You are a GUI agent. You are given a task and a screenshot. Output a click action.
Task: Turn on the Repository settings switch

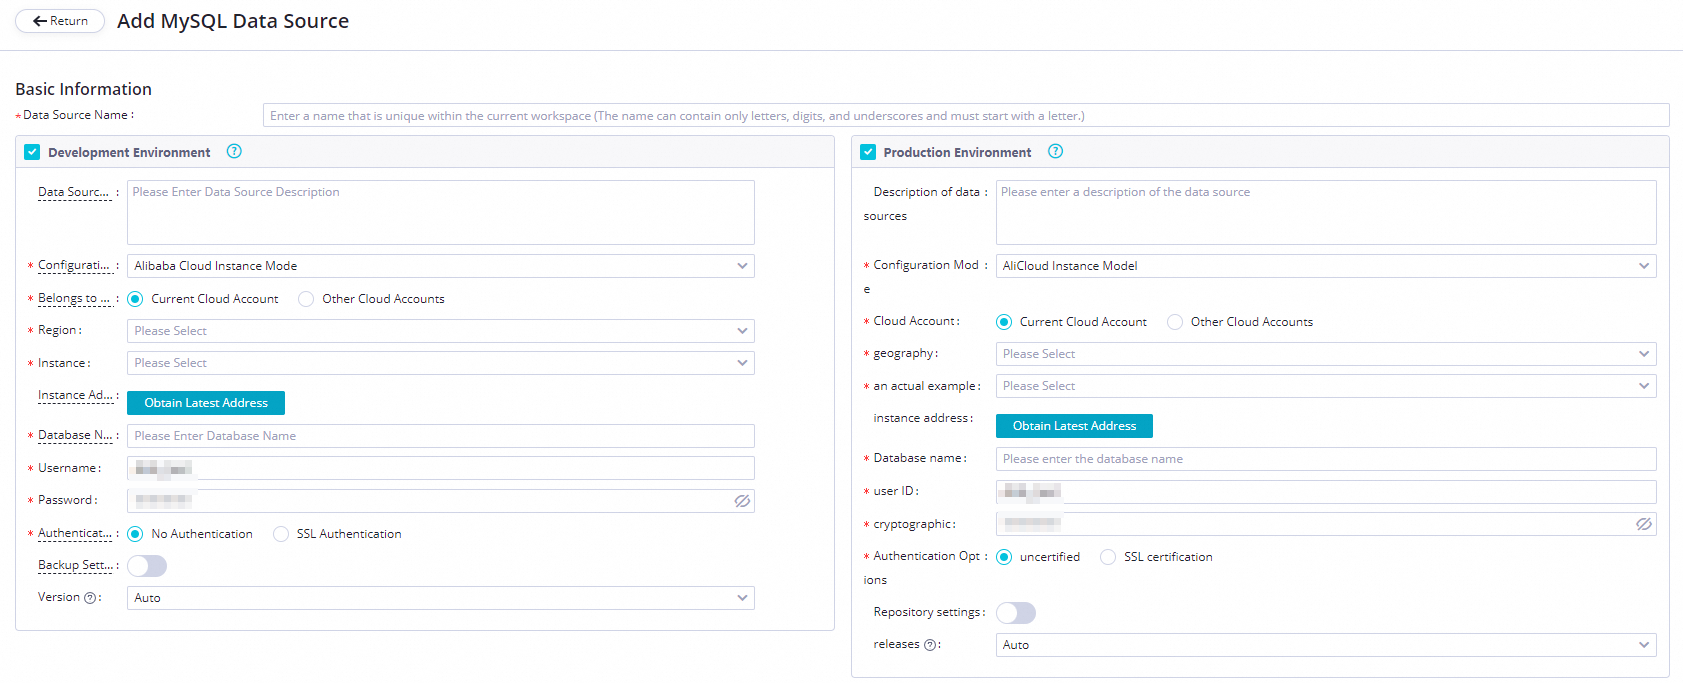click(1015, 613)
